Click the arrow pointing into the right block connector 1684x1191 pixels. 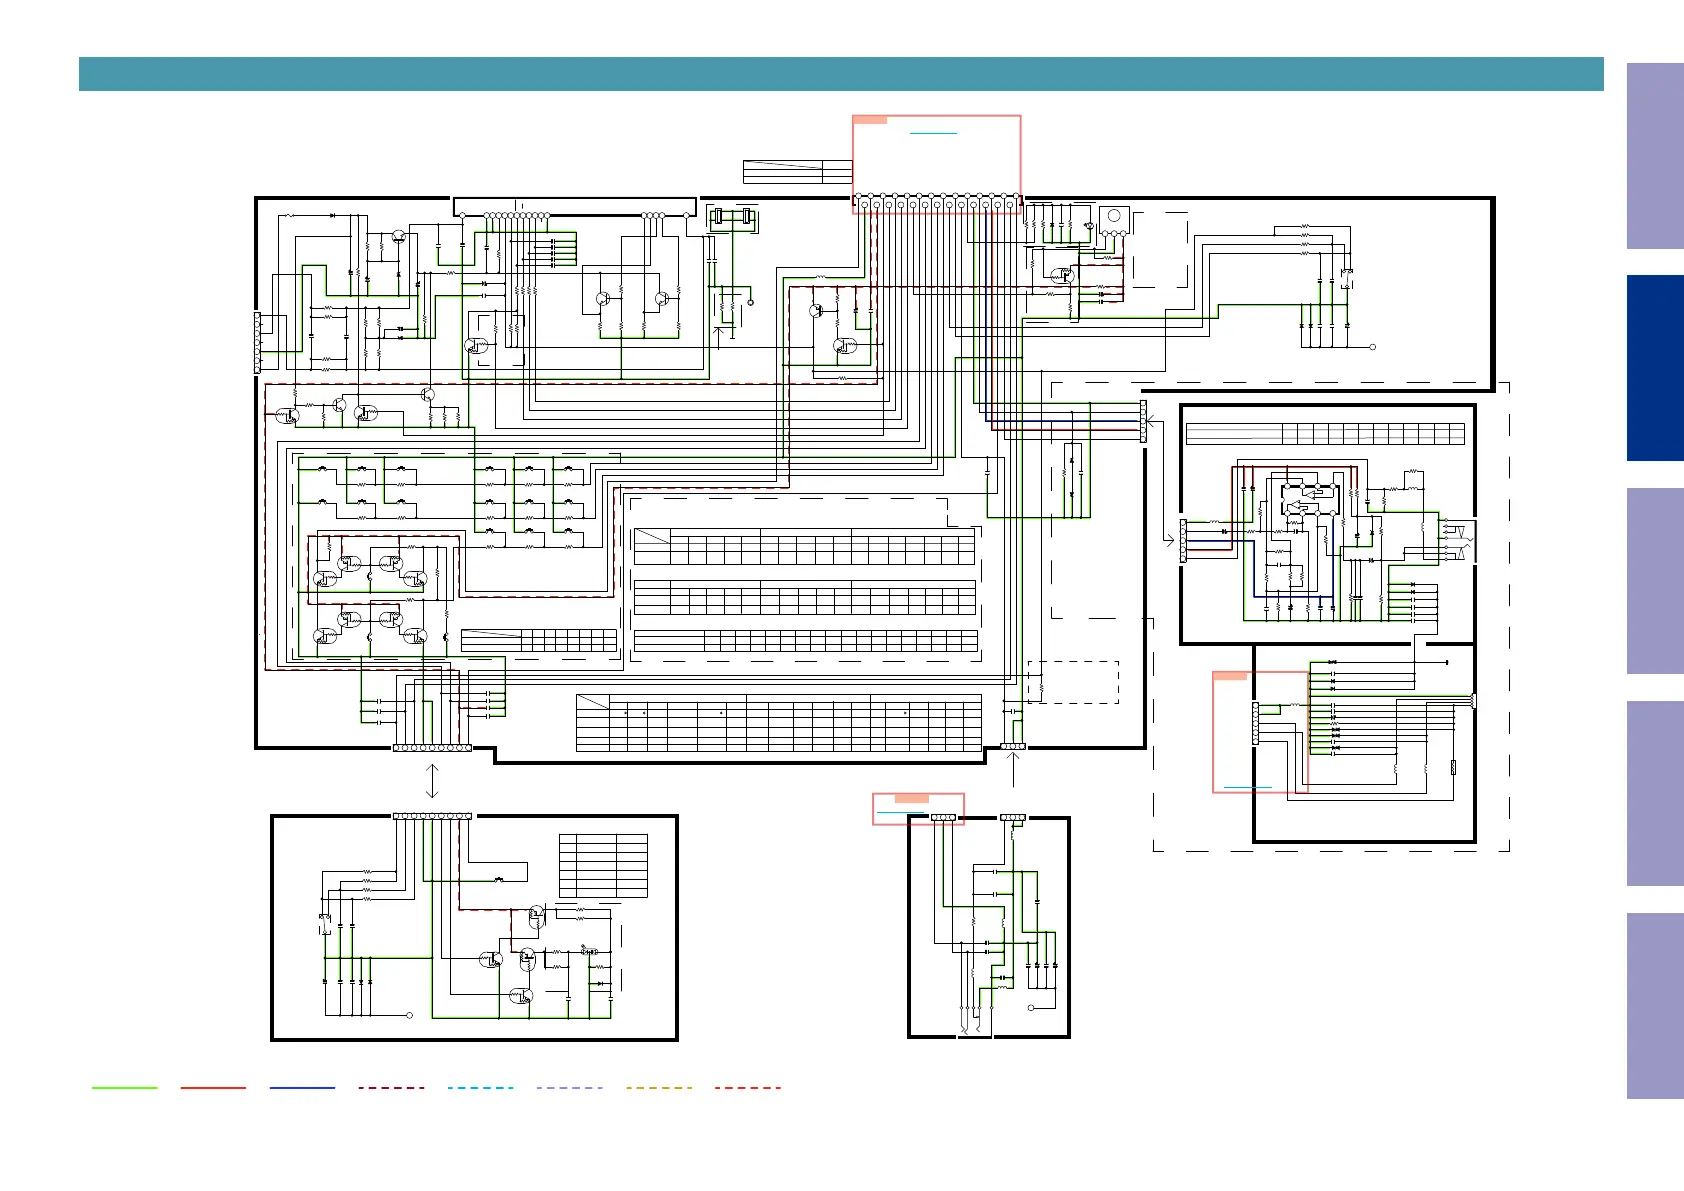(x=1169, y=541)
